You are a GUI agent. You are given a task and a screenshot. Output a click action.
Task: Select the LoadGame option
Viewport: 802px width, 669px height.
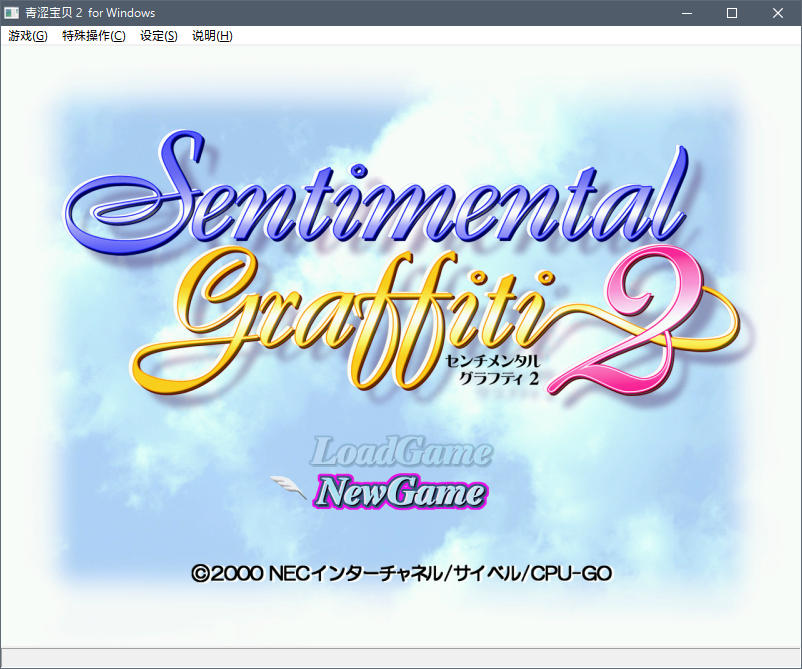coord(400,452)
